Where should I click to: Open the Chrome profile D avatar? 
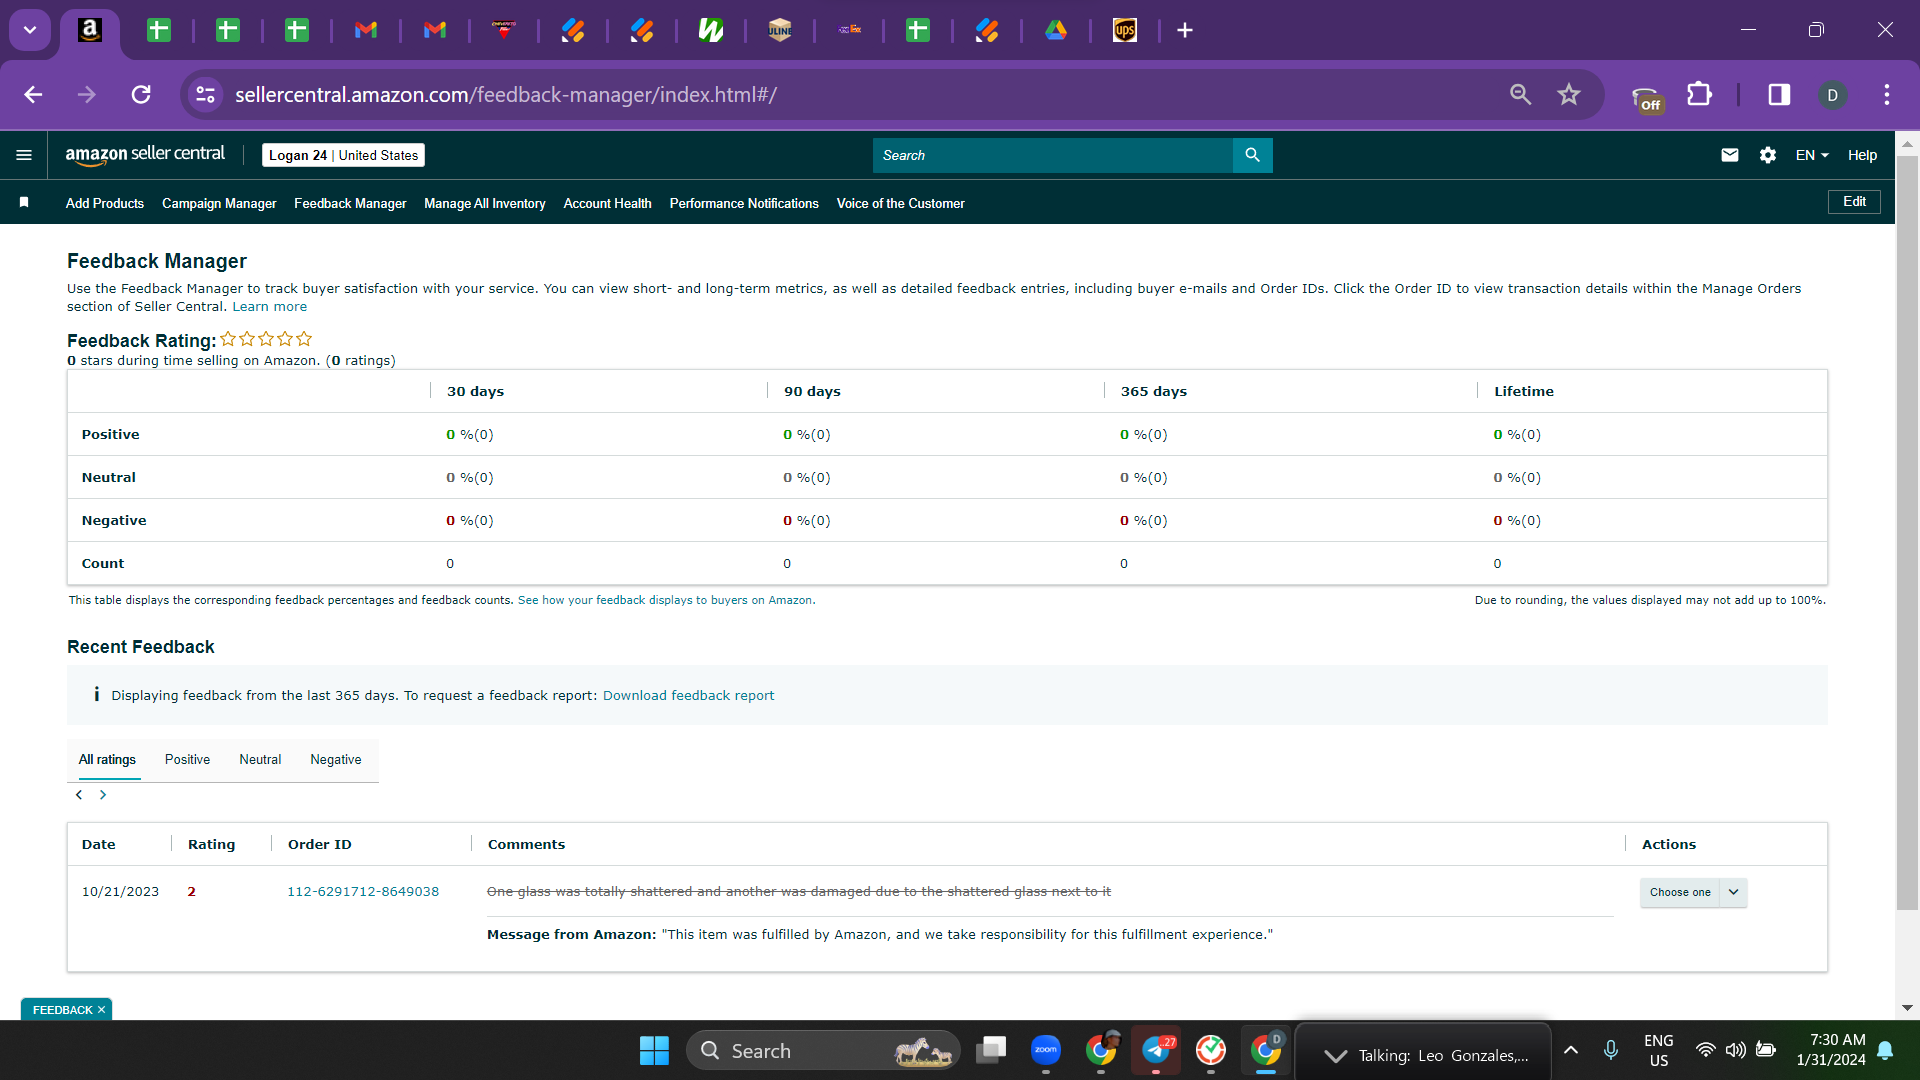pos(1832,95)
